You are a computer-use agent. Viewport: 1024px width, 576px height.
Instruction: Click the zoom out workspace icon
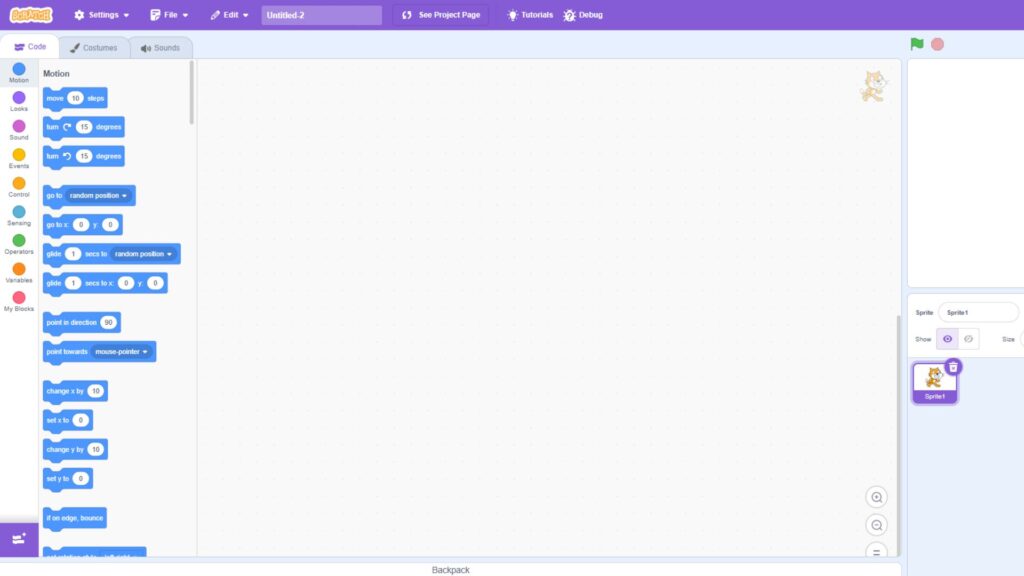coord(876,525)
